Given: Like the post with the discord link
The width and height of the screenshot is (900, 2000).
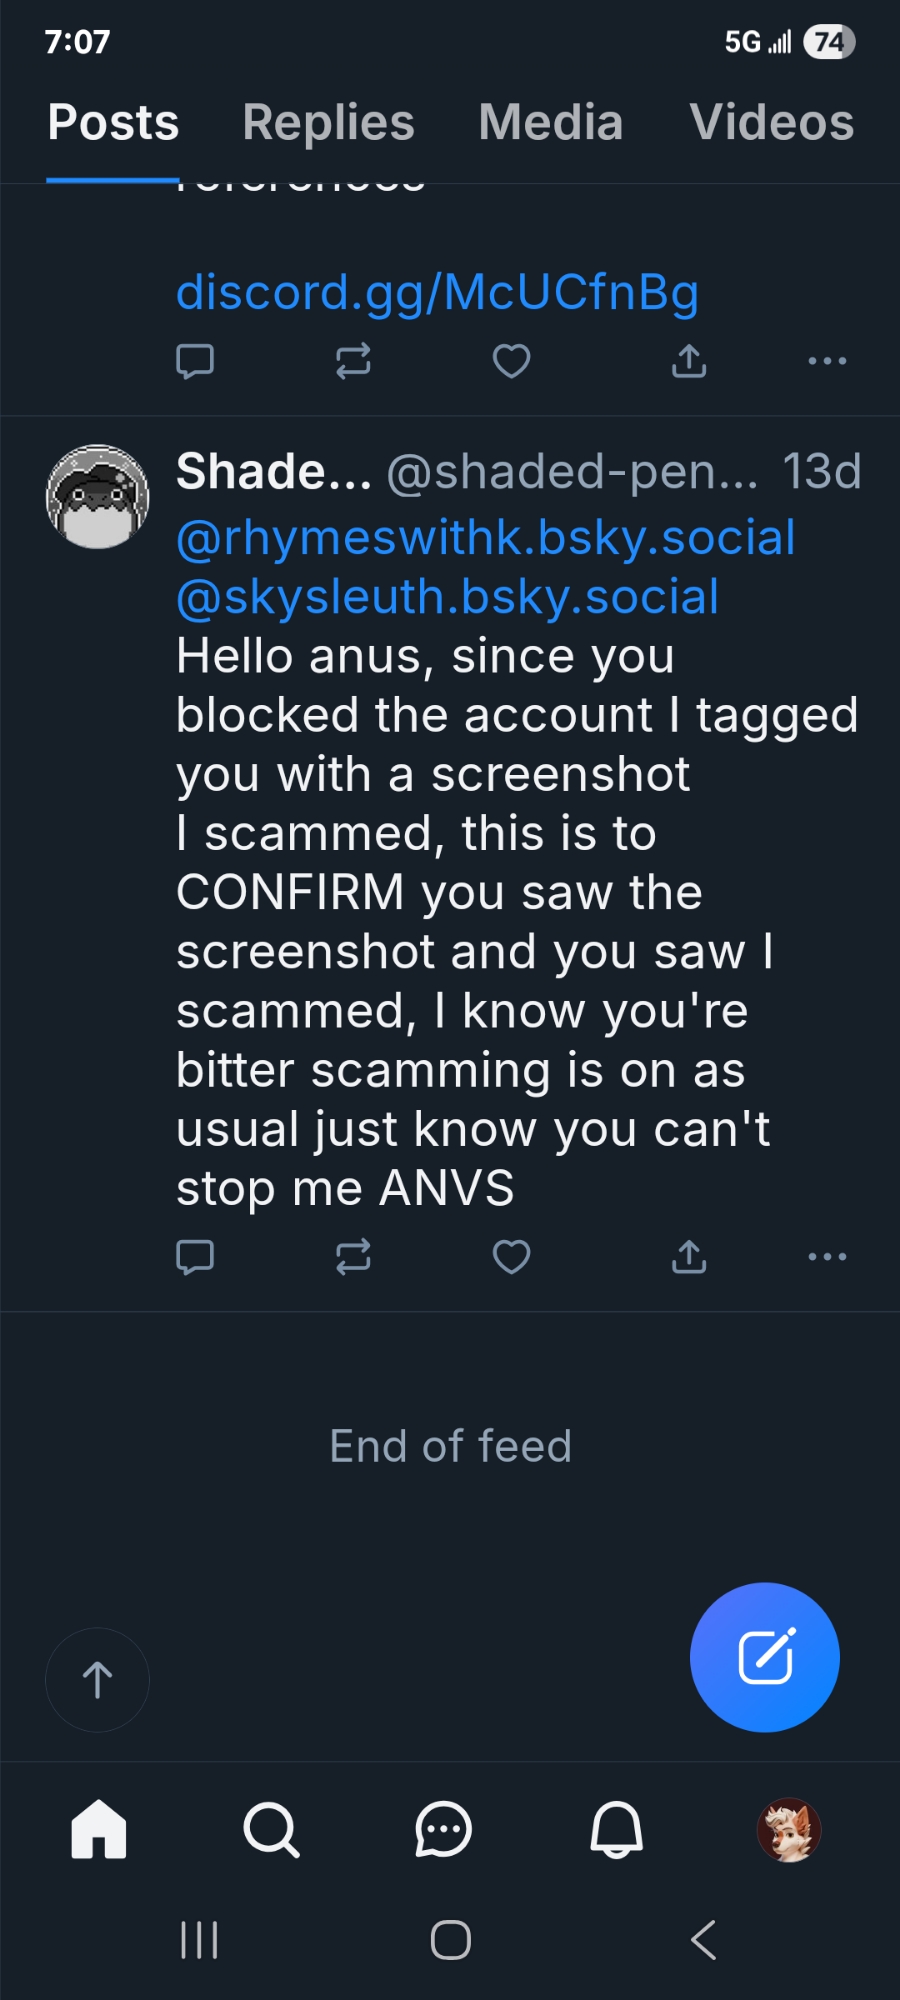Looking at the screenshot, I should (511, 361).
